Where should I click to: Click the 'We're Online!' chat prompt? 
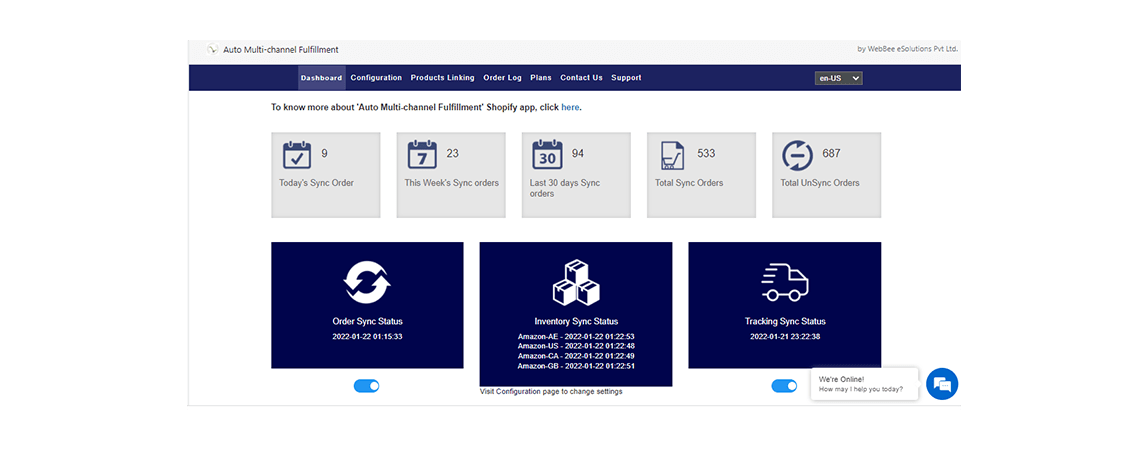865,384
